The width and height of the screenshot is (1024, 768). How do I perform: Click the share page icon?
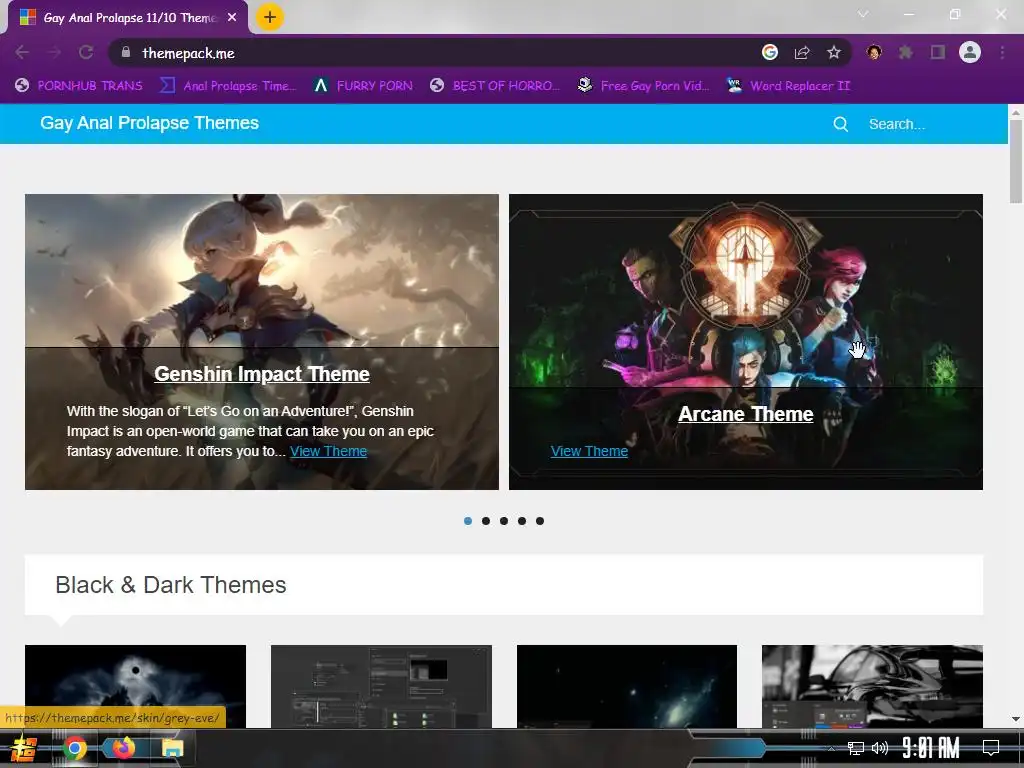pos(802,52)
